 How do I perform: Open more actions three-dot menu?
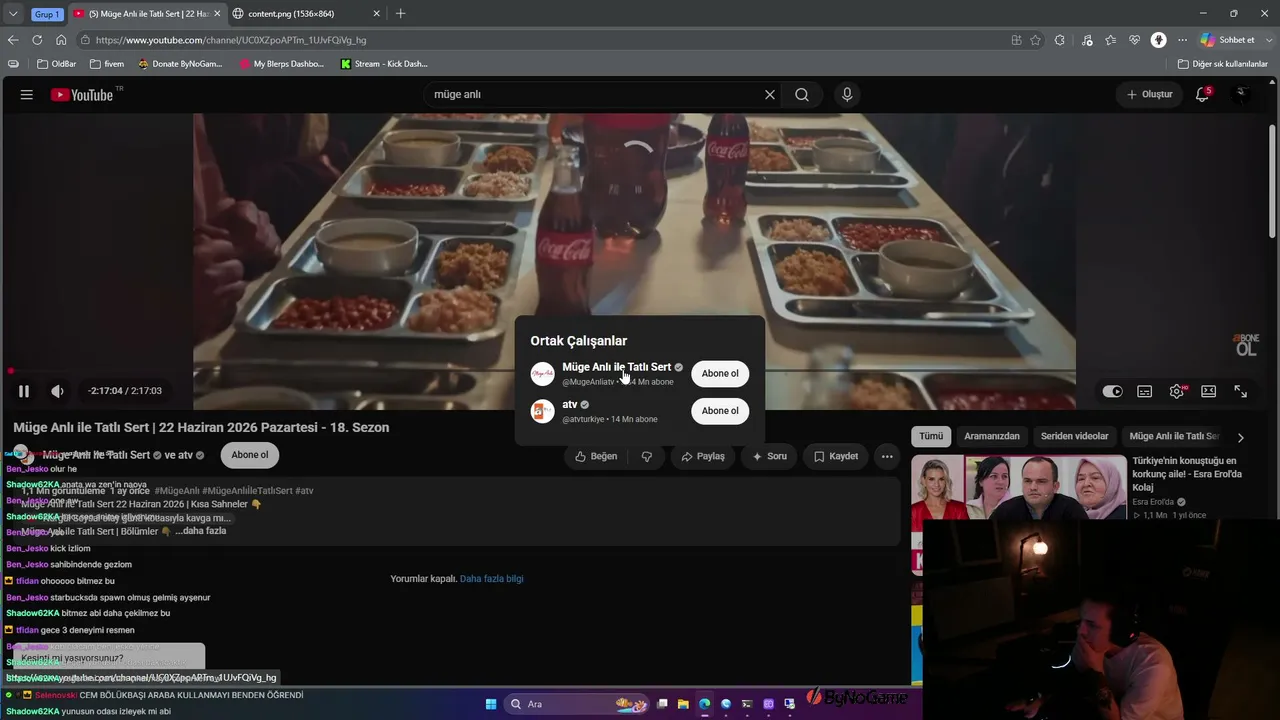pyautogui.click(x=887, y=456)
